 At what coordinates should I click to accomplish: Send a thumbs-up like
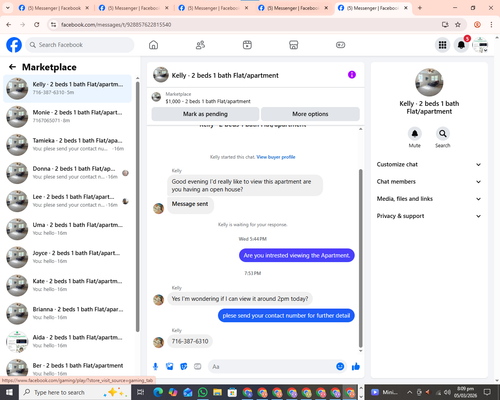356,367
